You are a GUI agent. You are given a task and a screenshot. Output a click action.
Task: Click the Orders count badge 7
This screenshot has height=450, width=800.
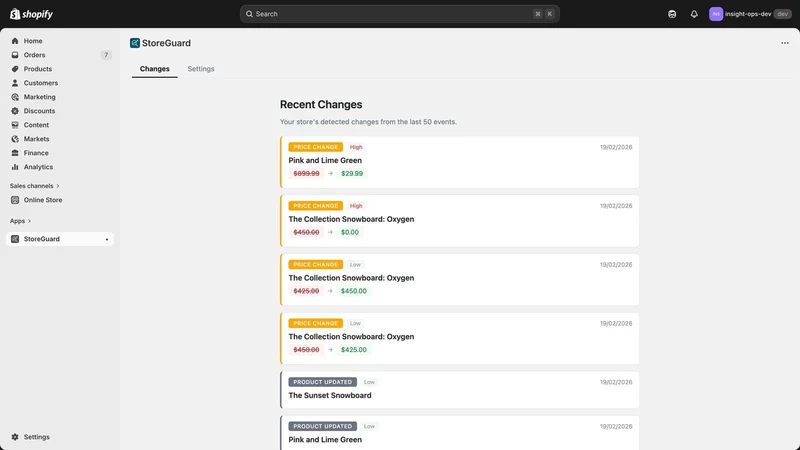coord(106,55)
